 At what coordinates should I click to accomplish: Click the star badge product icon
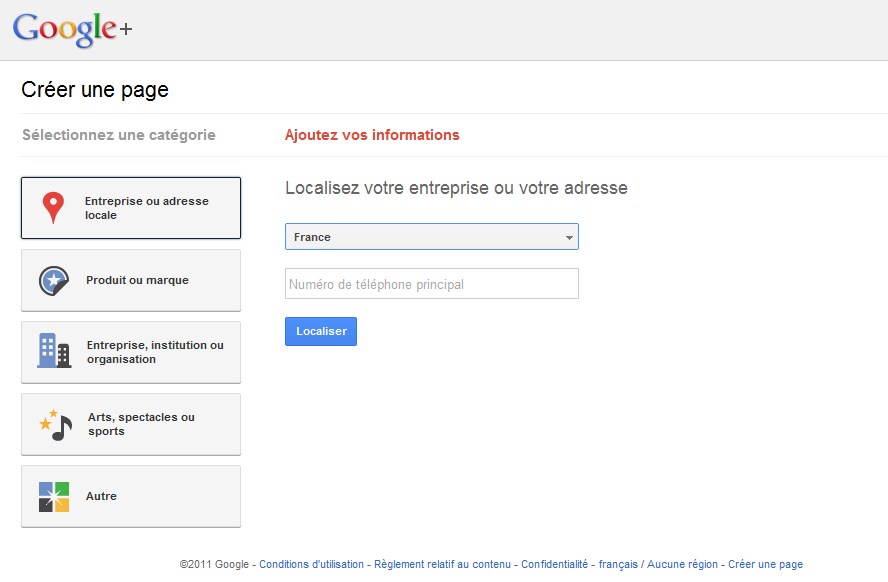[53, 281]
